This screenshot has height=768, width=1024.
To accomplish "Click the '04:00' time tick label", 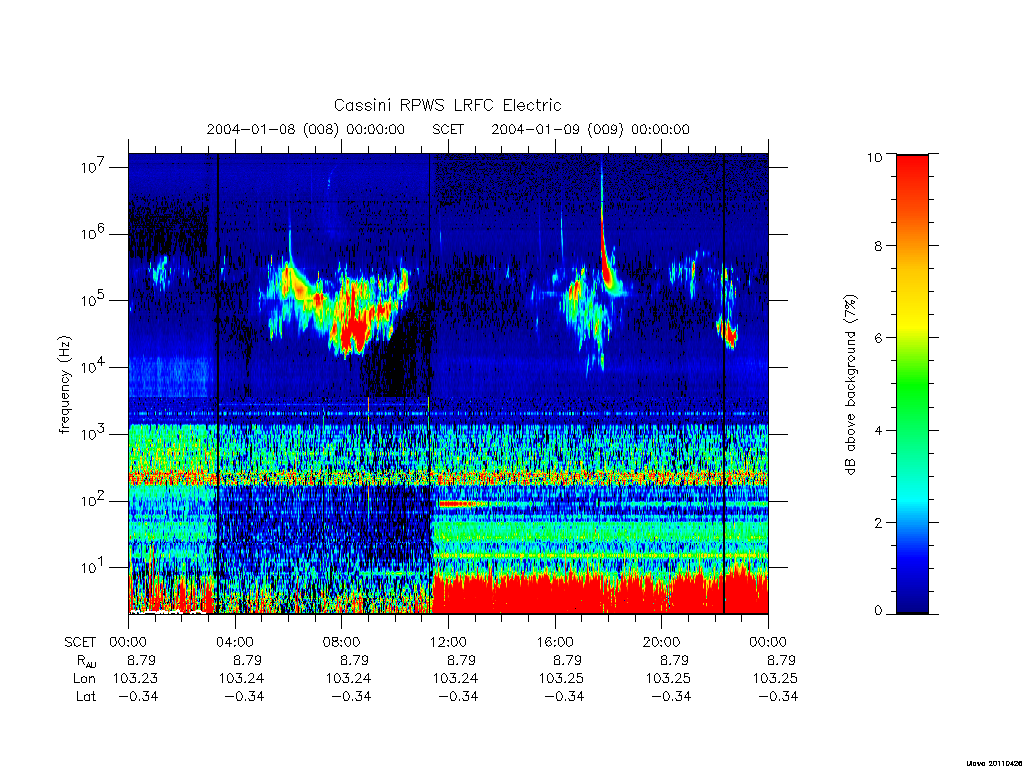I will tap(234, 642).
